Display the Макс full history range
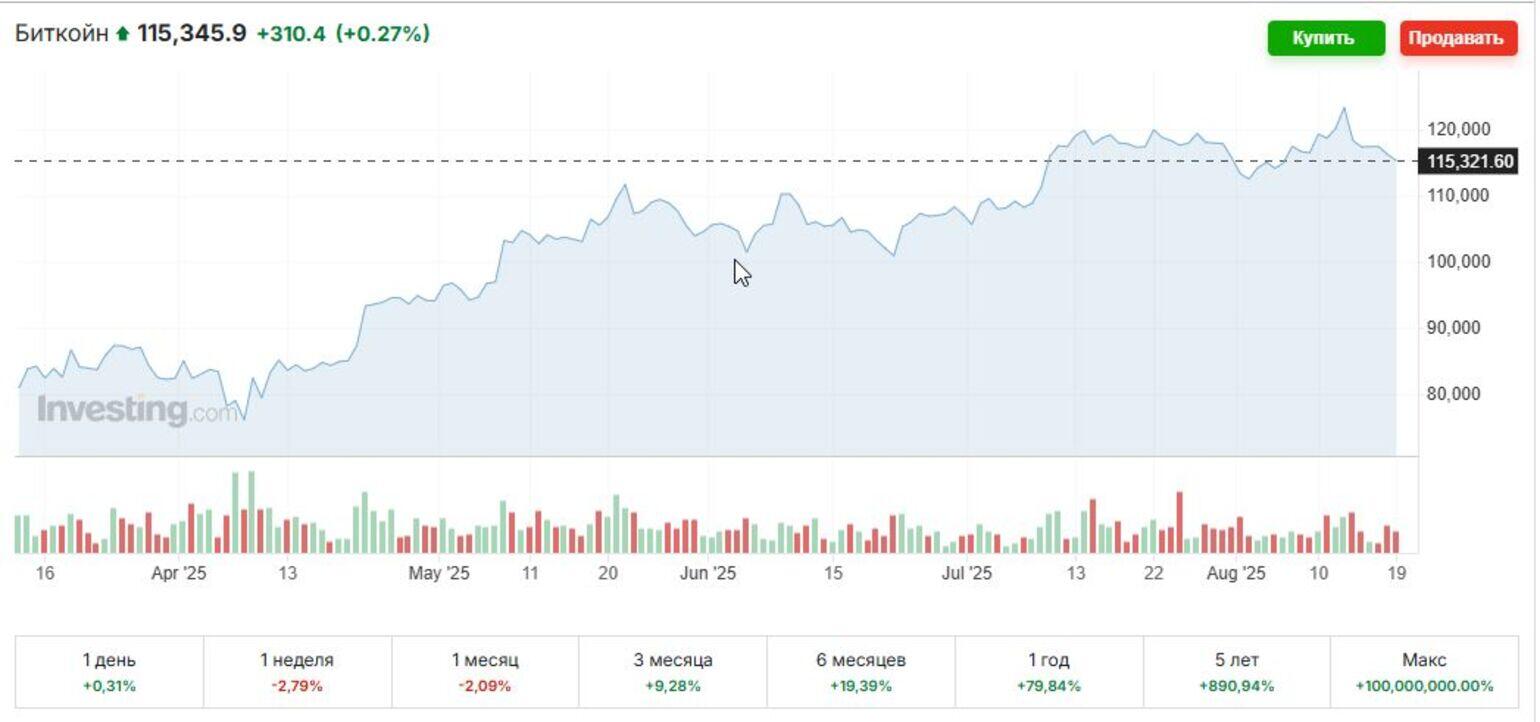Viewport: 1540px width, 722px height. [x=1424, y=671]
